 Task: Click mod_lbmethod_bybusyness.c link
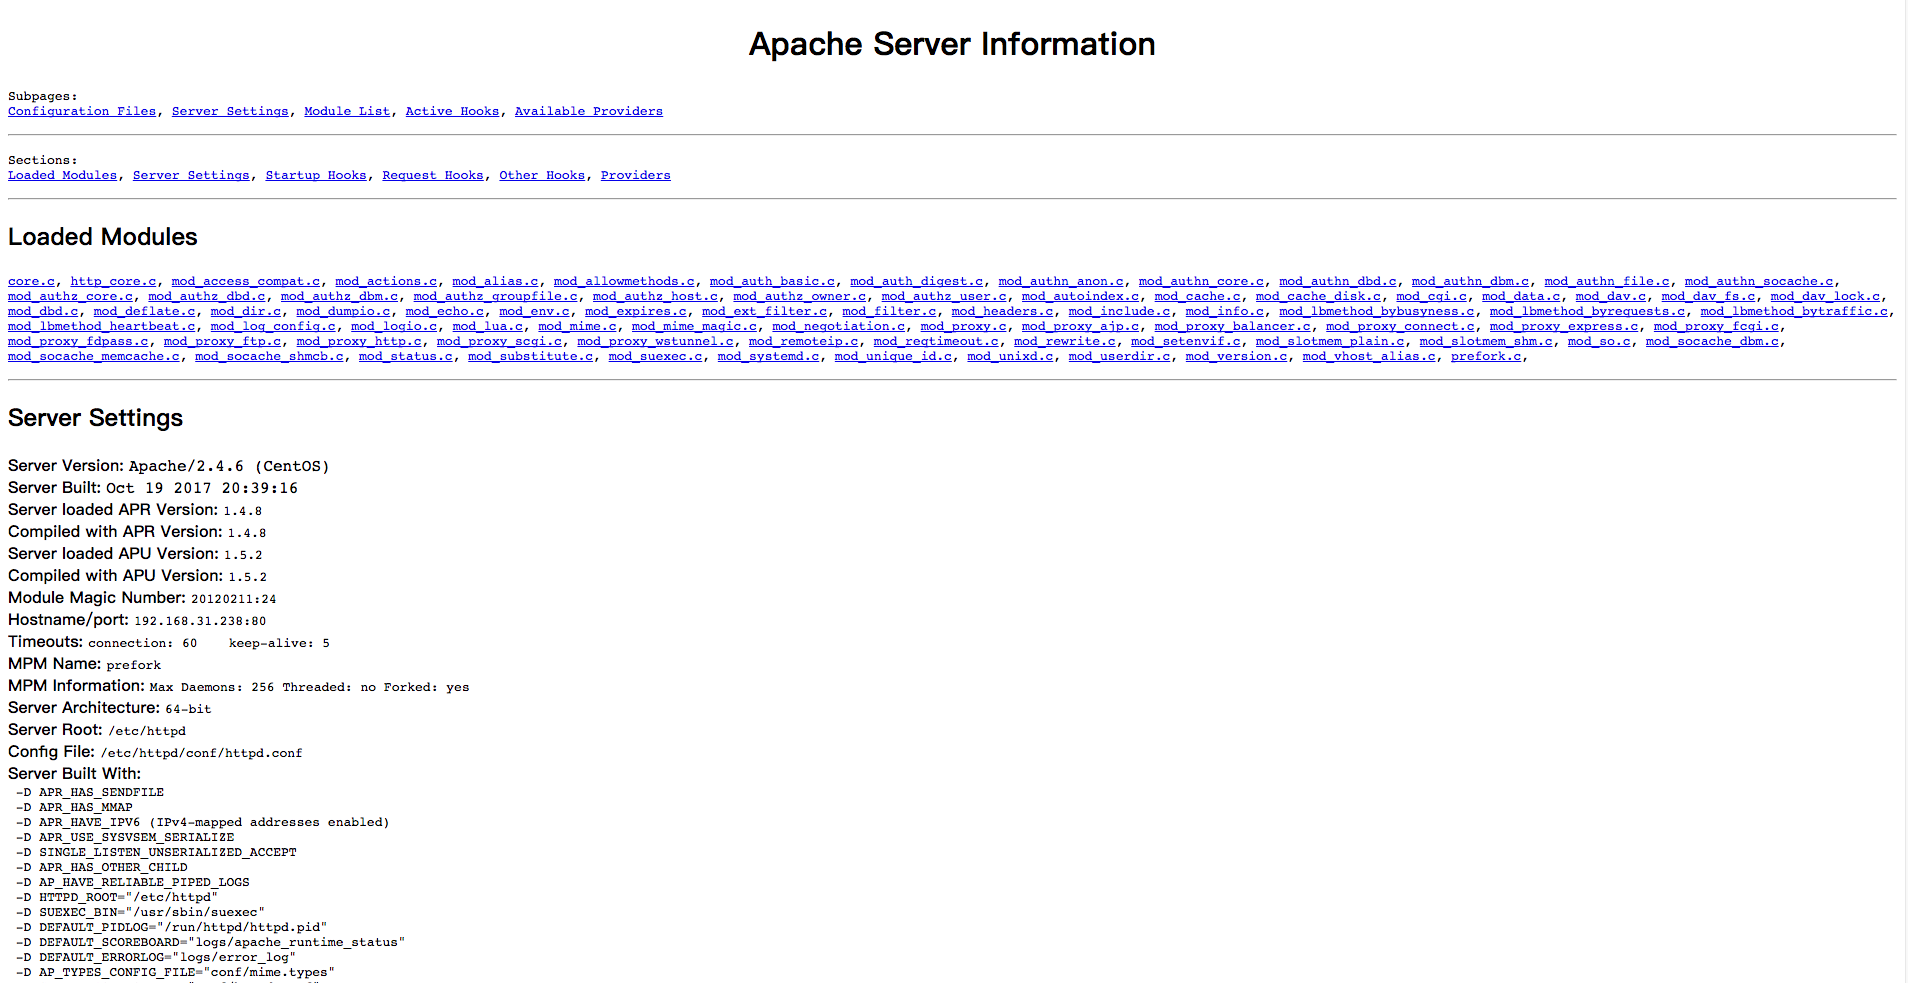(x=1377, y=311)
